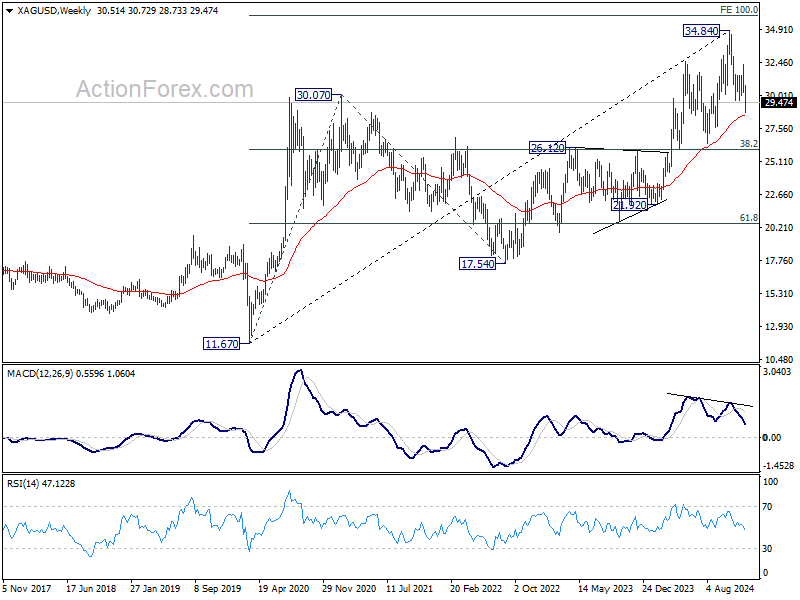The image size is (800, 600).
Task: Click the 29 Nov 2020 date label
Action: 348,589
